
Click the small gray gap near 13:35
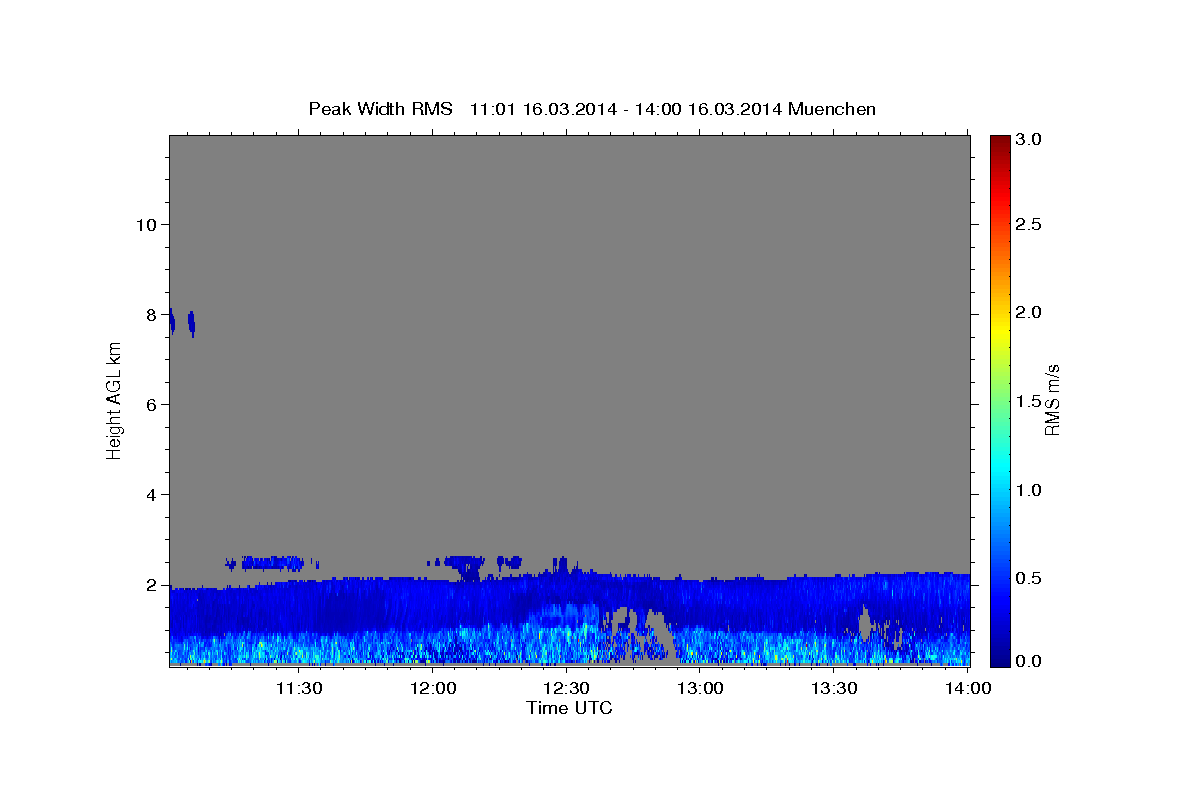(x=866, y=623)
